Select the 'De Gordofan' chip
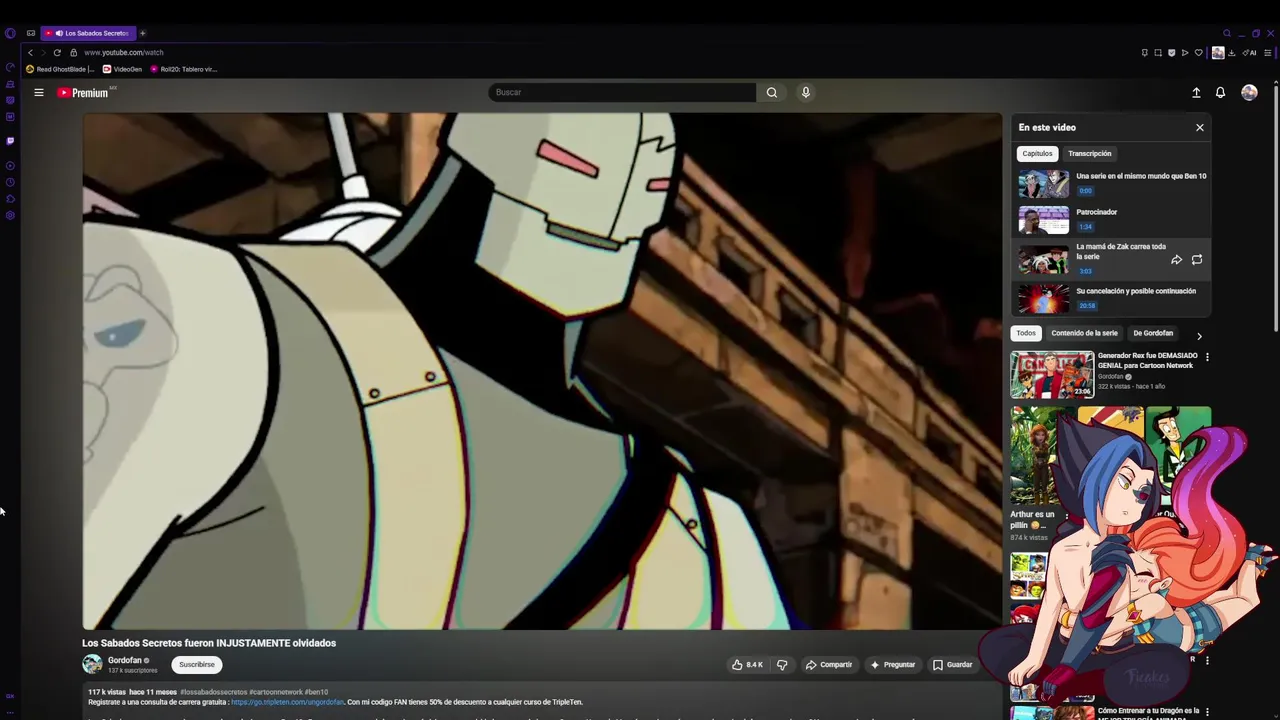Viewport: 1280px width, 720px height. pos(1153,333)
